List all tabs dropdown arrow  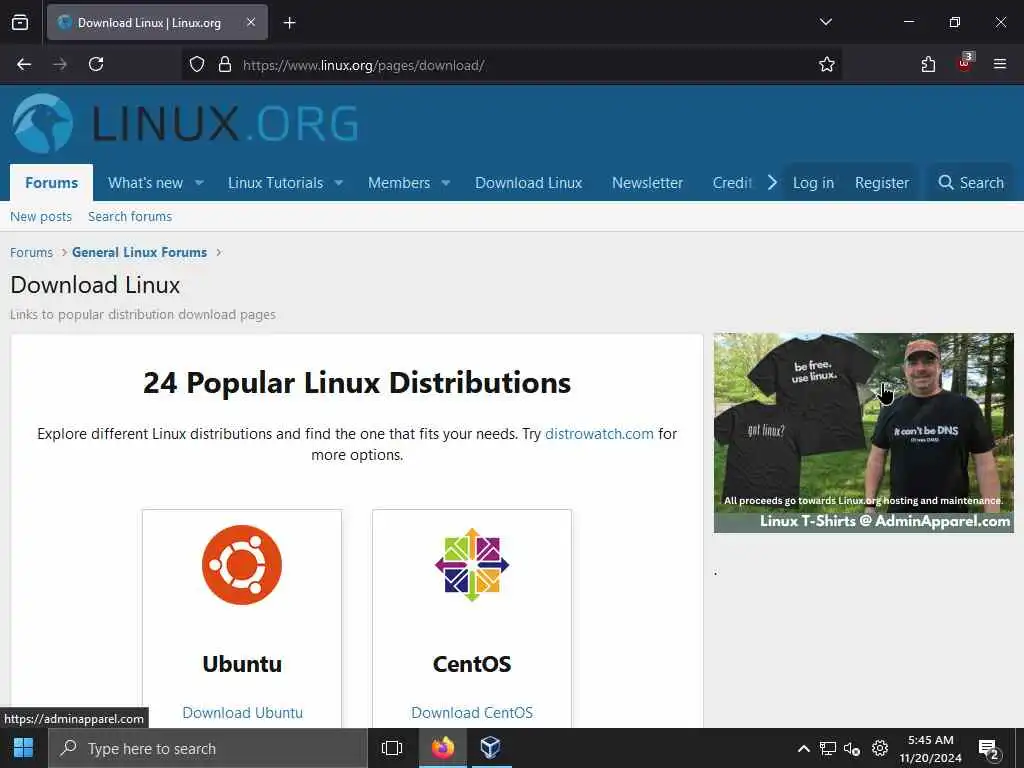pos(825,22)
